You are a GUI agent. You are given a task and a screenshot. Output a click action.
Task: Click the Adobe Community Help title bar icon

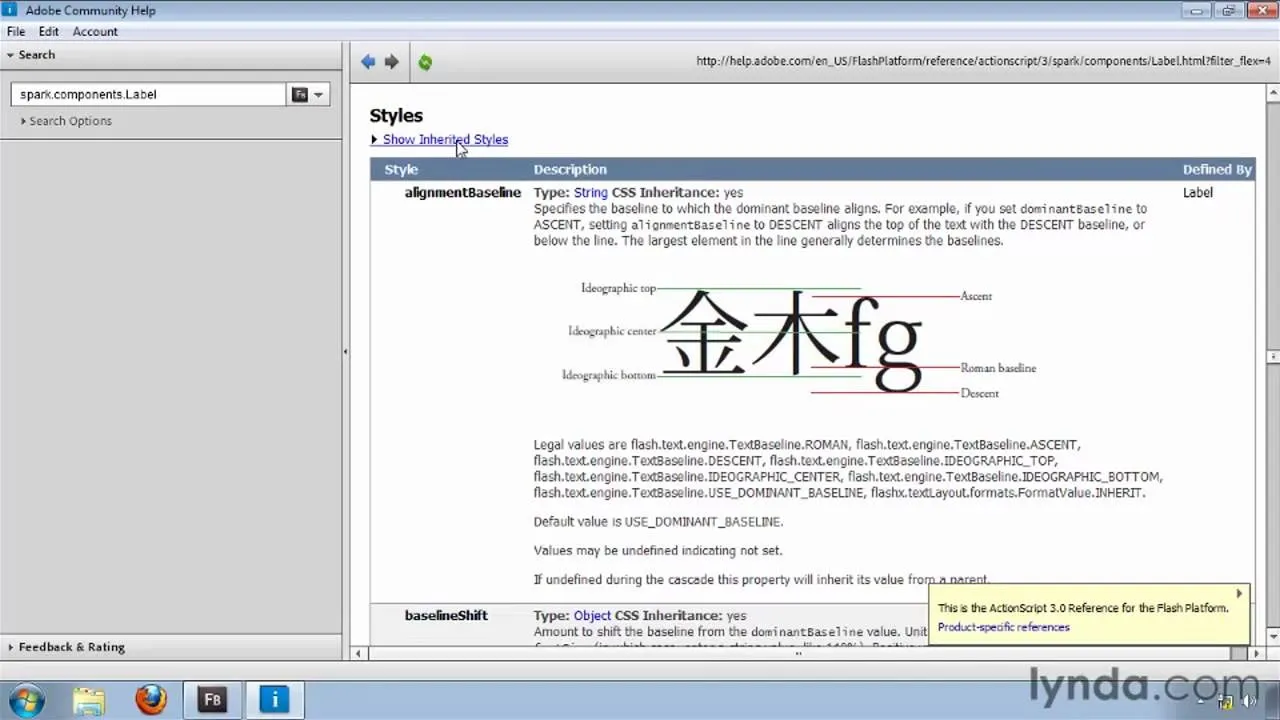(11, 11)
